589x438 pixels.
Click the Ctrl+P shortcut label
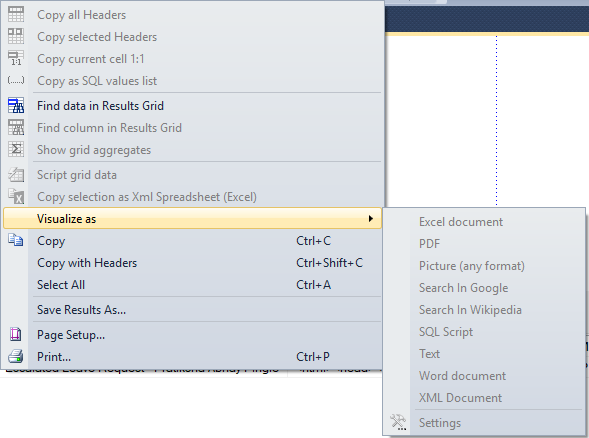pyautogui.click(x=313, y=356)
